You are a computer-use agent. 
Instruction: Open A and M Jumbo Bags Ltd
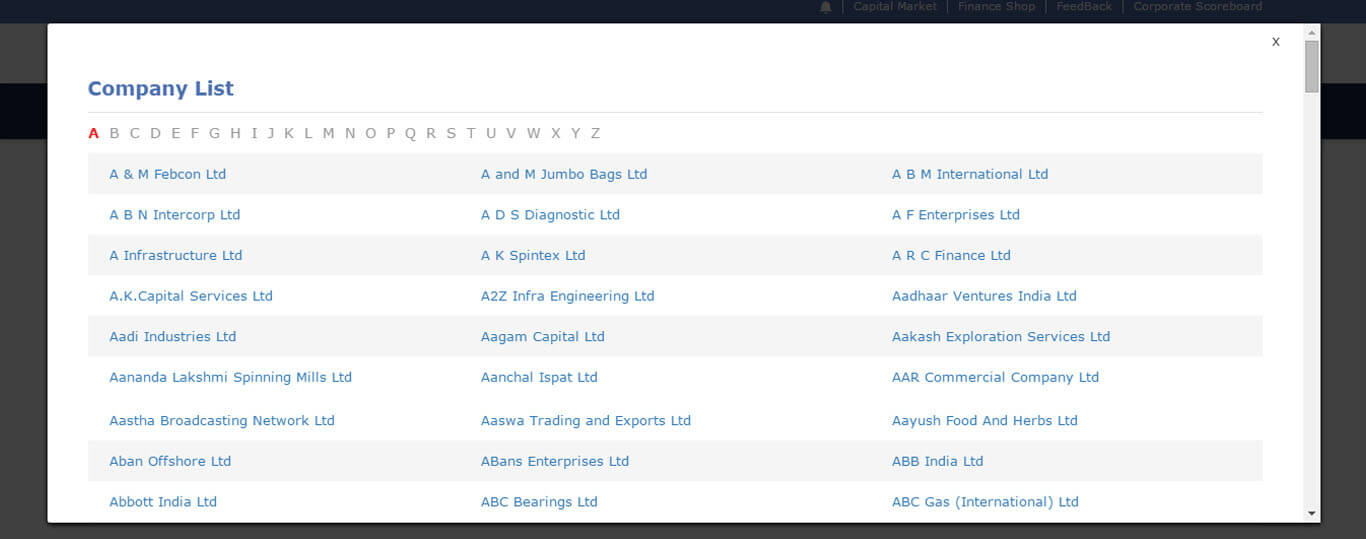click(564, 174)
